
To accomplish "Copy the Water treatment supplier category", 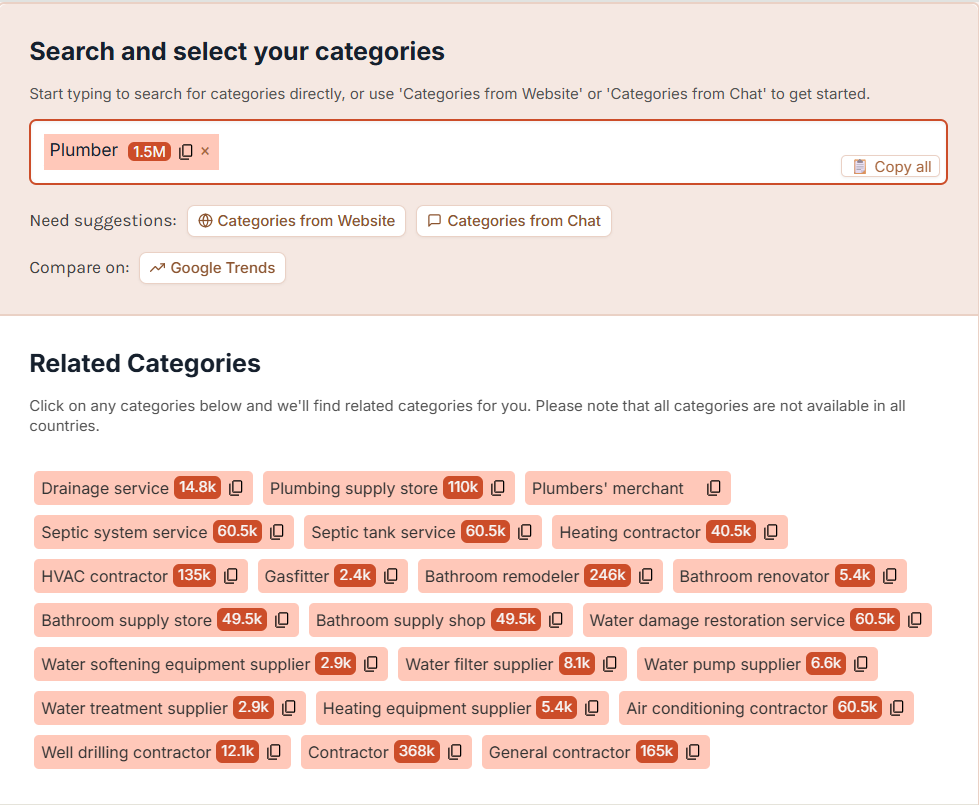I will (x=289, y=708).
